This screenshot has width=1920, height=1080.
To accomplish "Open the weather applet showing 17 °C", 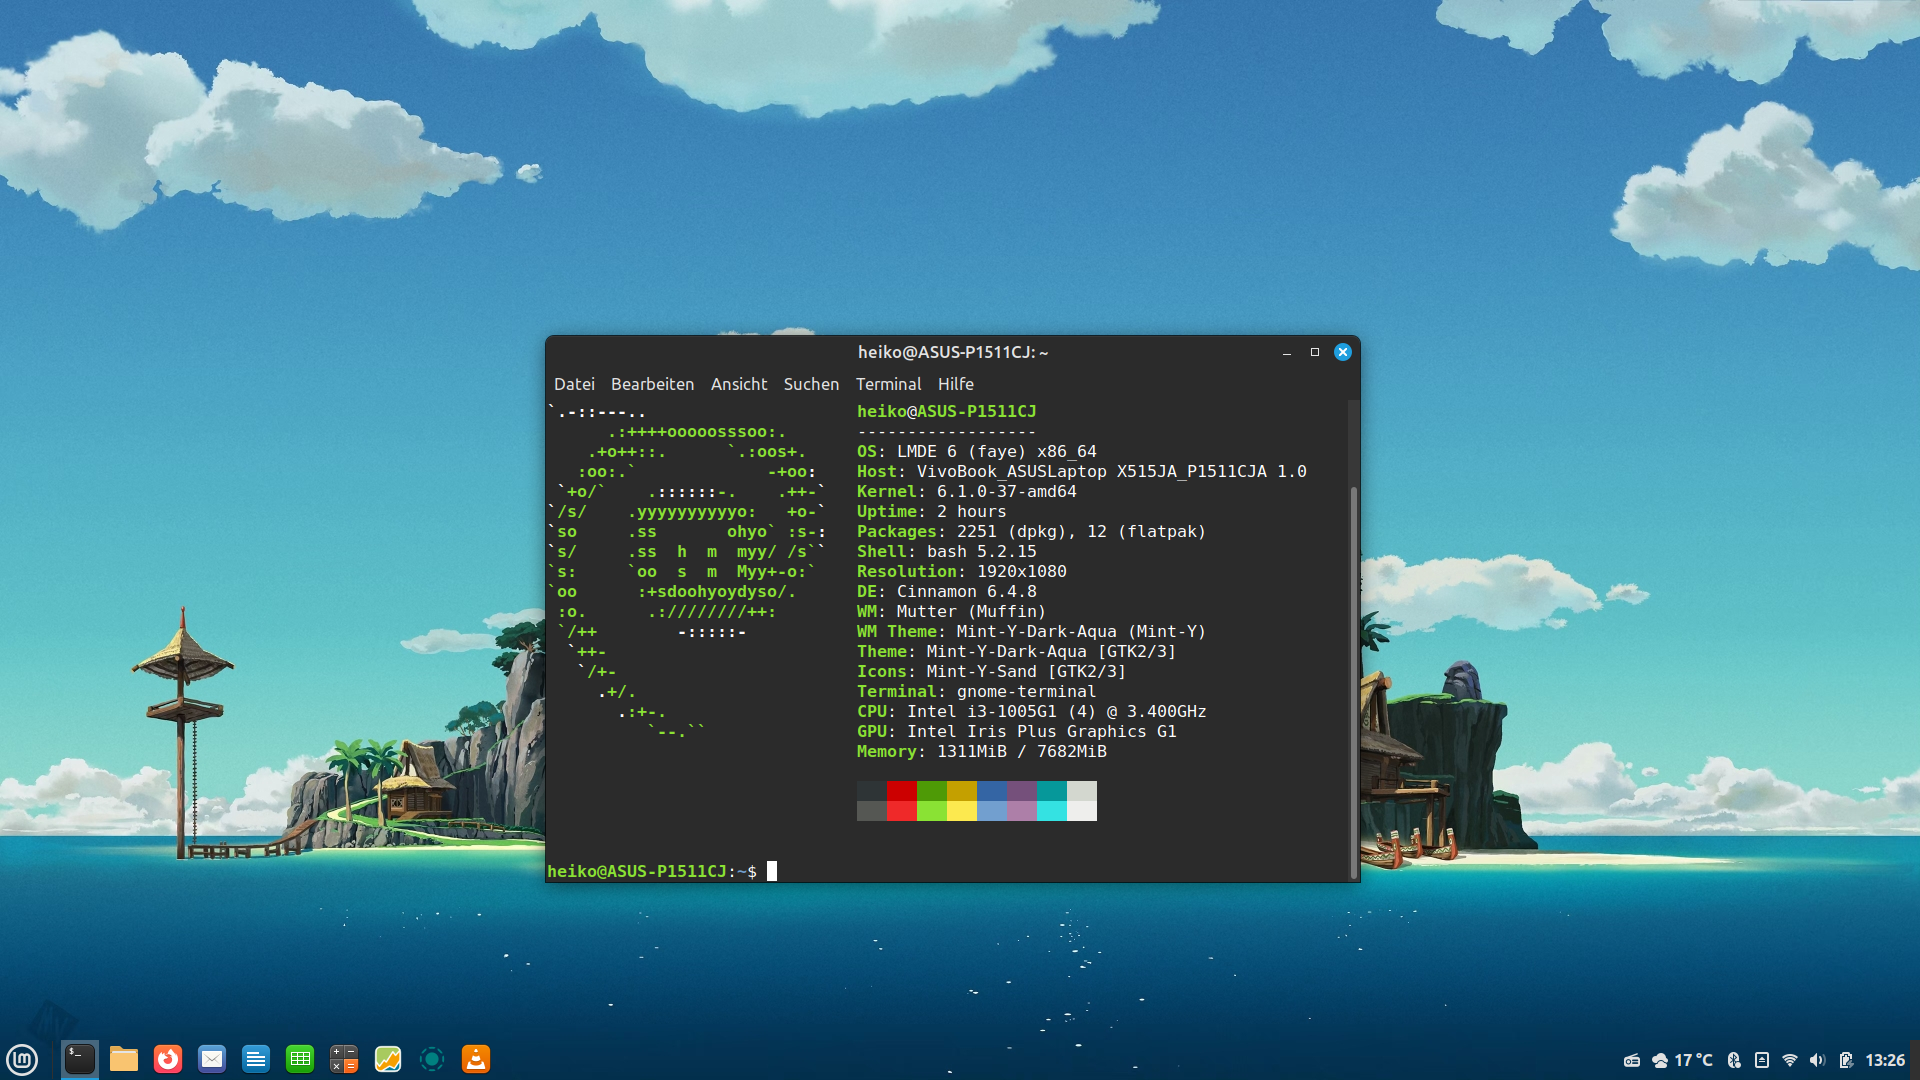I will click(x=1682, y=1060).
